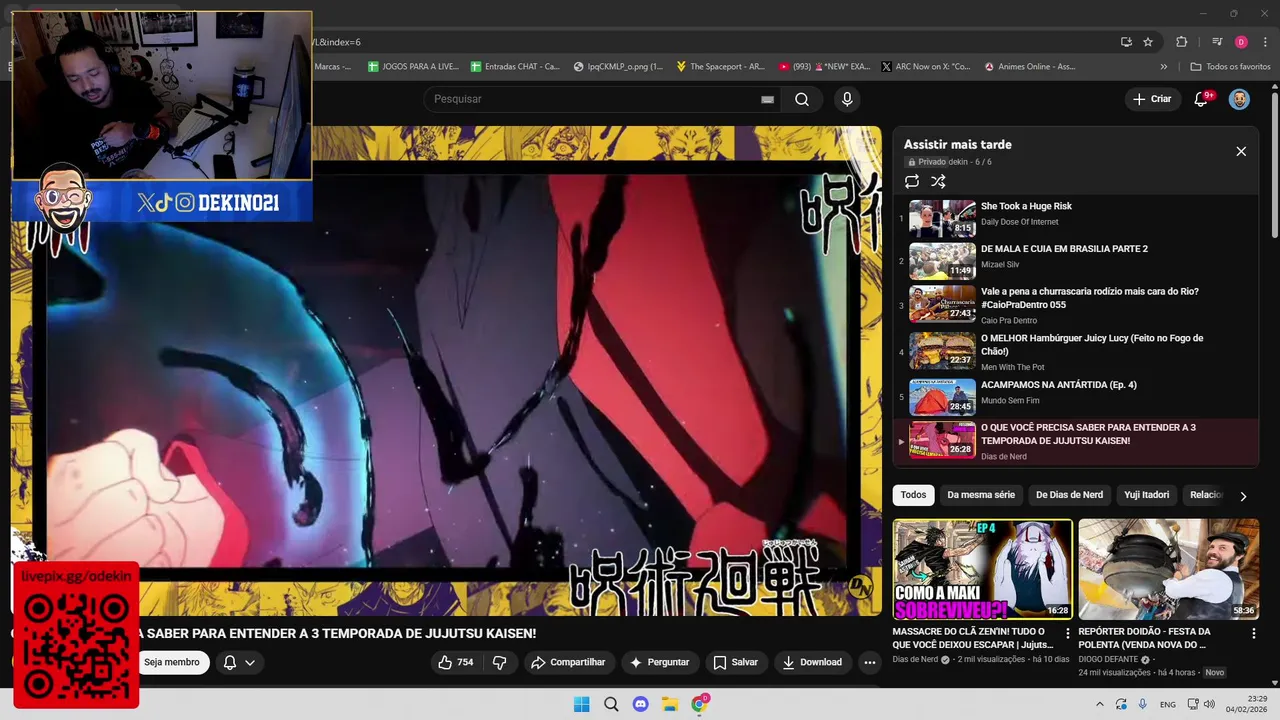Open Chrome extensions puzzle icon
1280x720 pixels.
1182,42
